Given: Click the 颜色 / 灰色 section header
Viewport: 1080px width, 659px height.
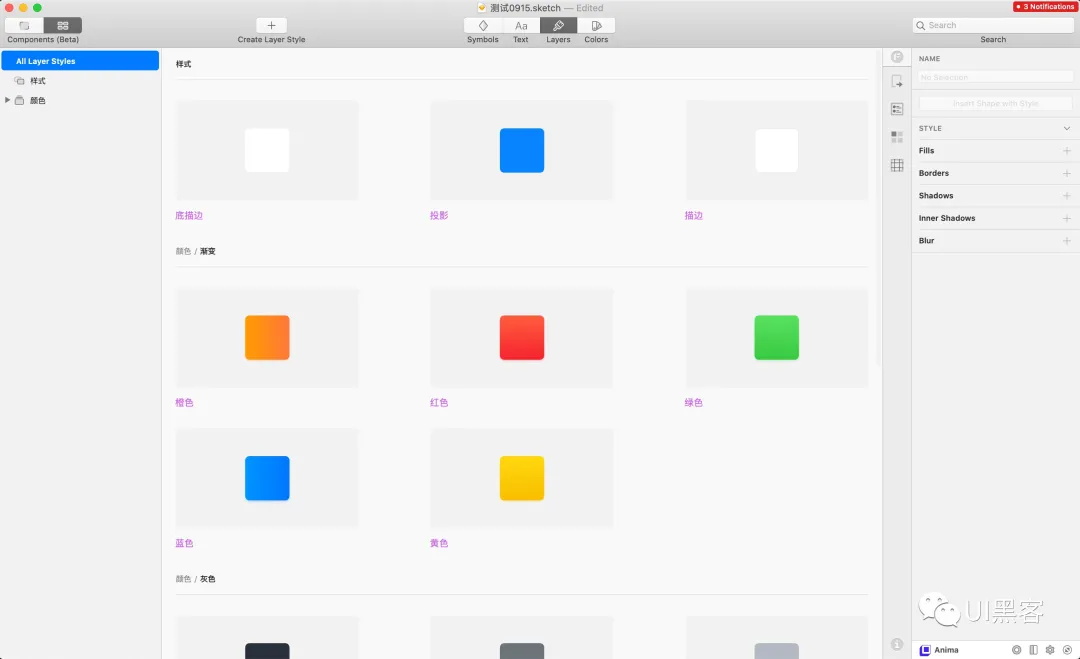Looking at the screenshot, I should pos(196,579).
